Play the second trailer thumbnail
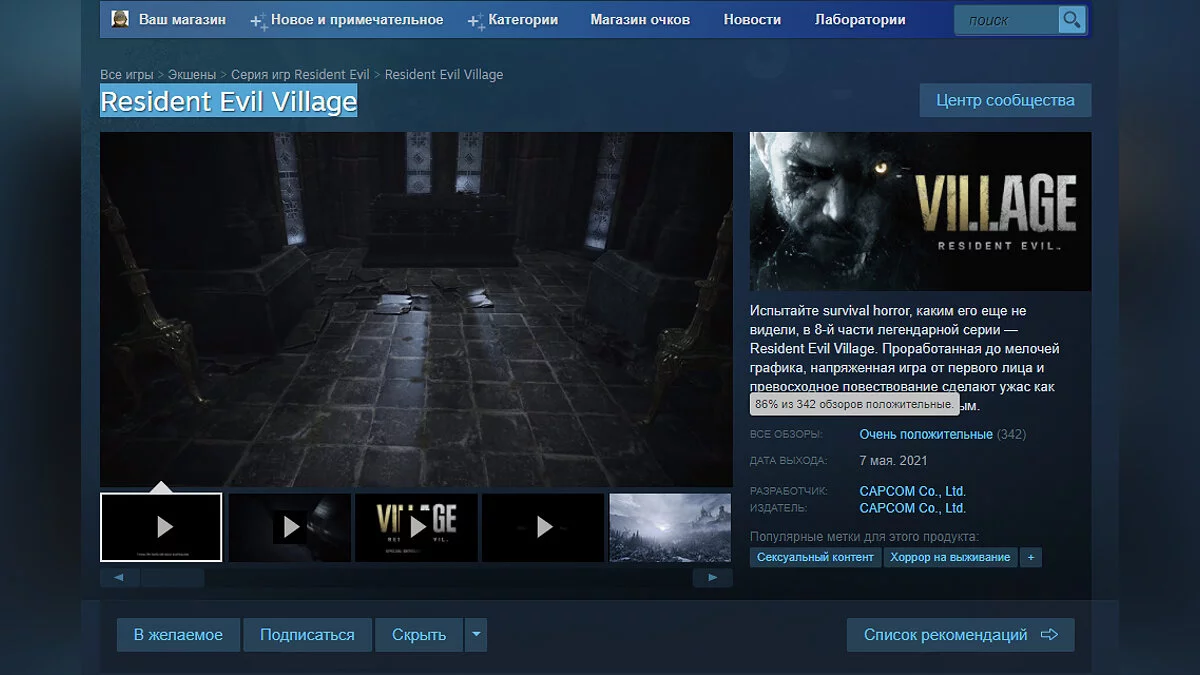The width and height of the screenshot is (1200, 675). pos(289,527)
